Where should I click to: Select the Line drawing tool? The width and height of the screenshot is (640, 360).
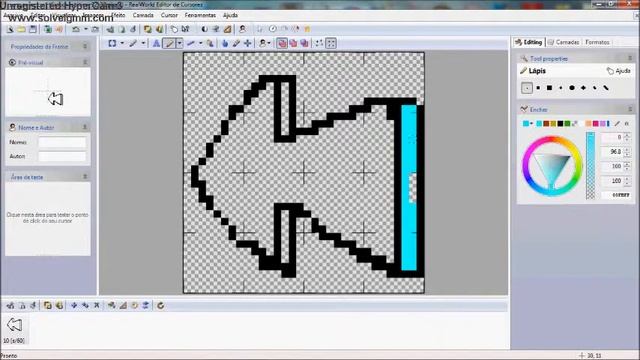pos(191,43)
